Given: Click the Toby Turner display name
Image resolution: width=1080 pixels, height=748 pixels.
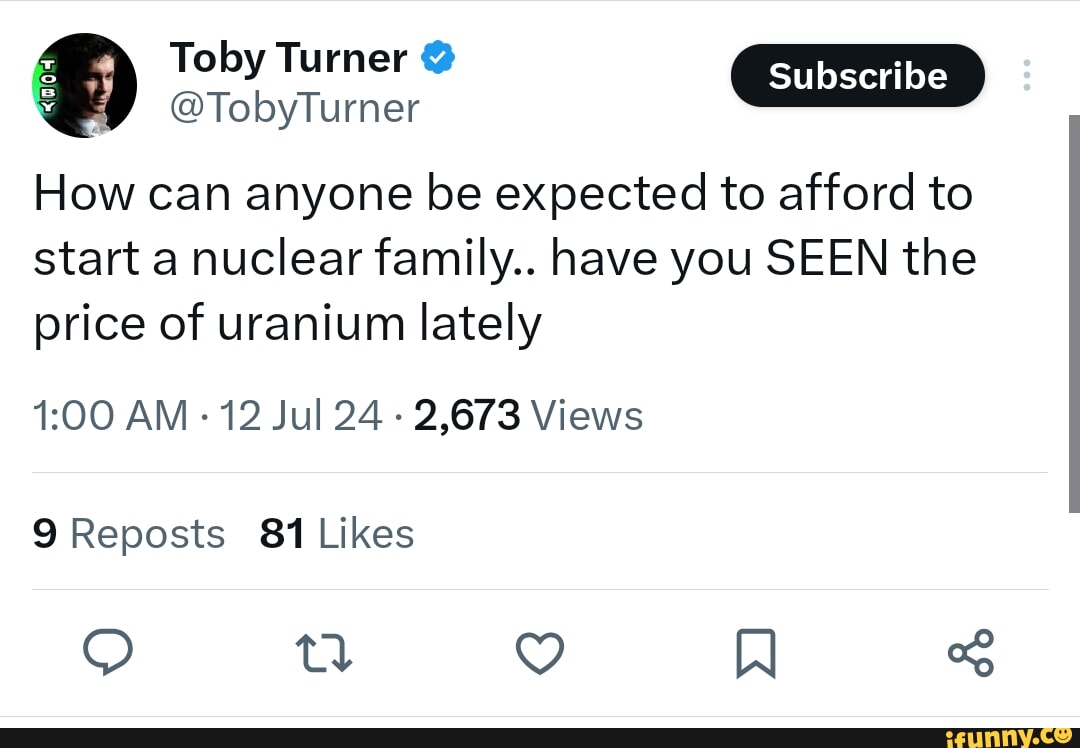Looking at the screenshot, I should [x=288, y=59].
